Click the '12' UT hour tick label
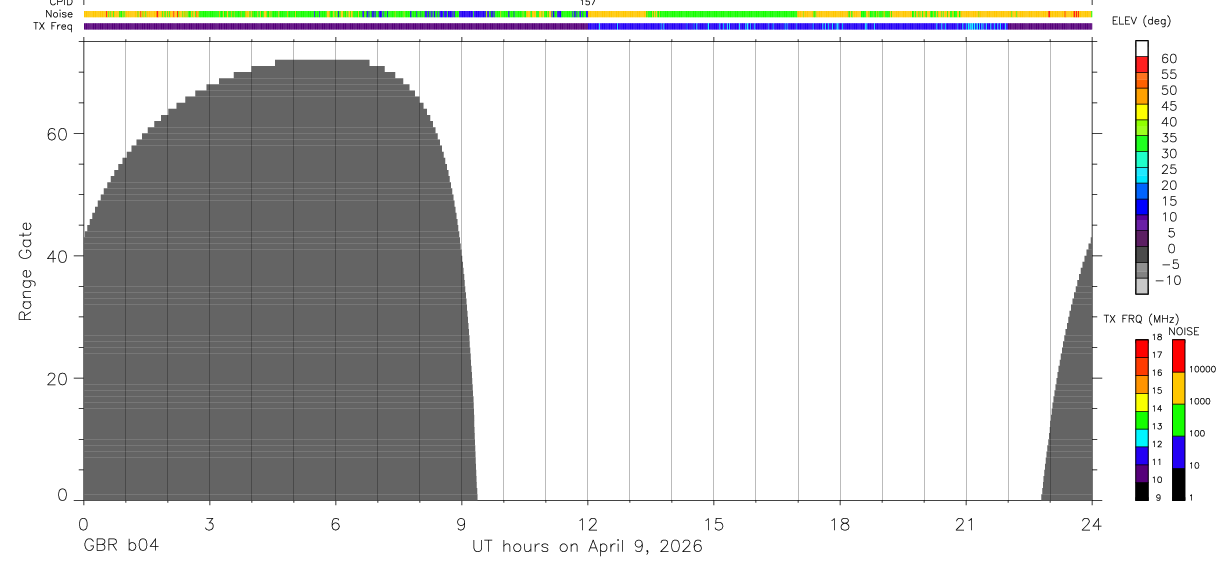The height and width of the screenshot is (567, 1228). 588,524
